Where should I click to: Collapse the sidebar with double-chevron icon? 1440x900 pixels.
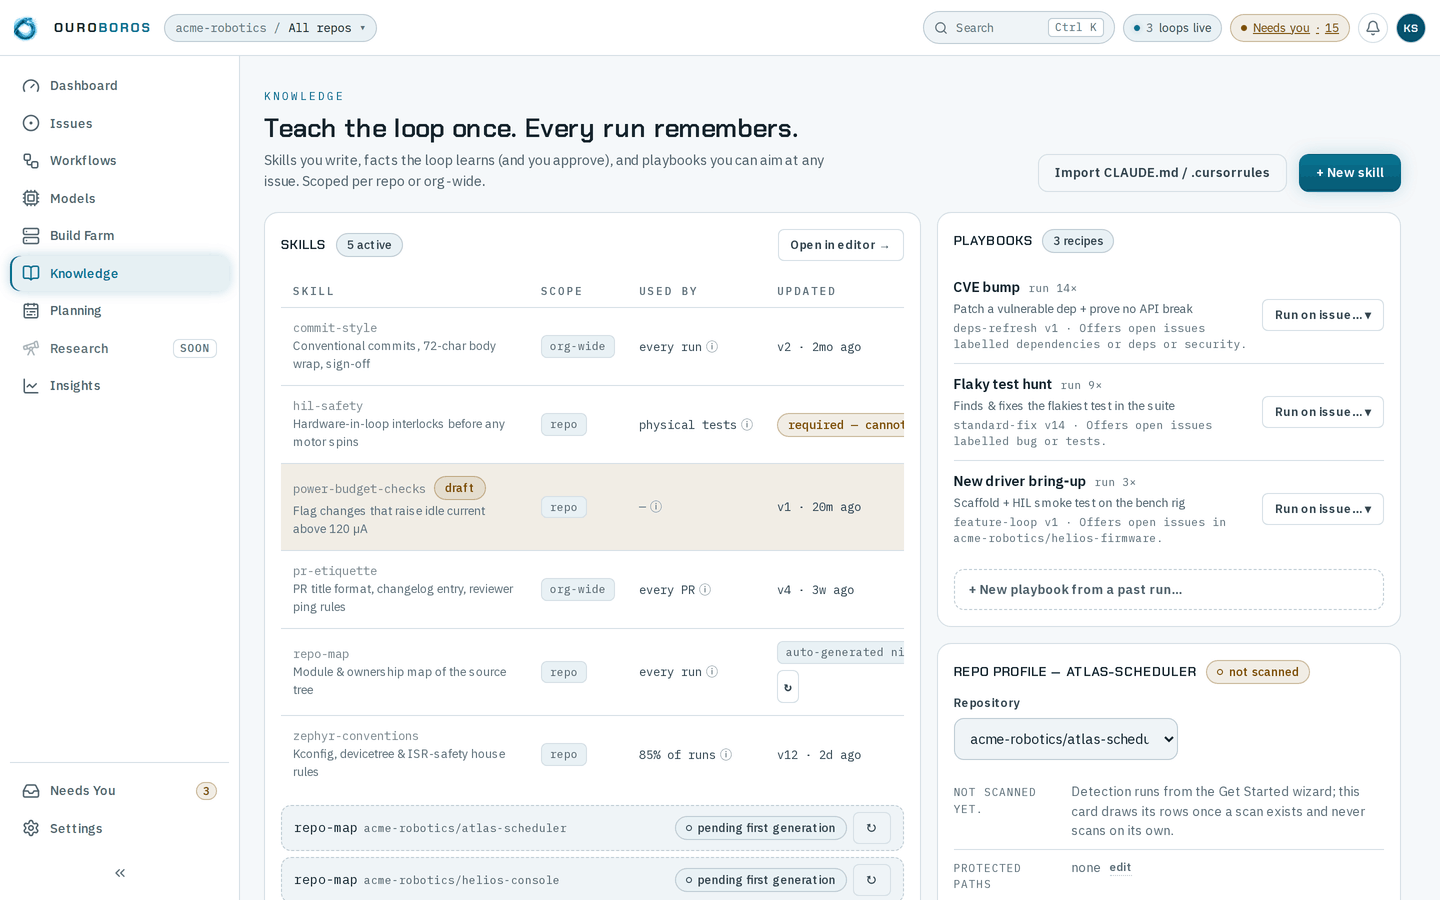point(120,873)
